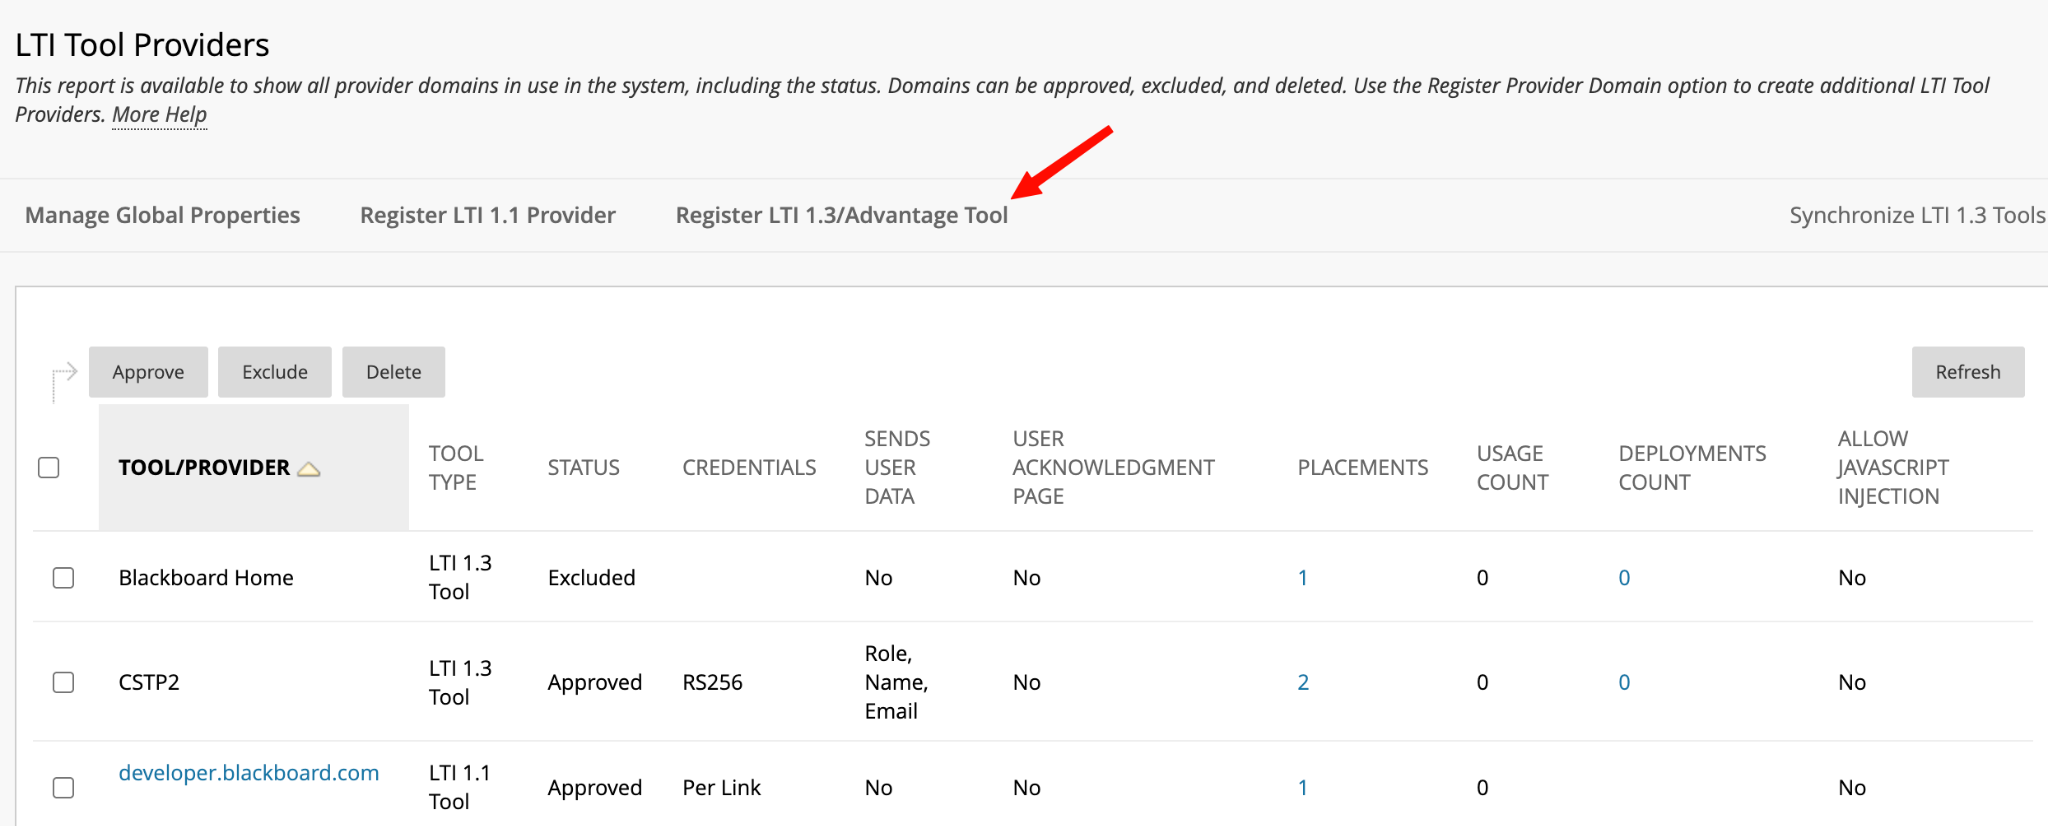The width and height of the screenshot is (2048, 826).
Task: Open CSTP2 placements count link
Action: pyautogui.click(x=1303, y=682)
